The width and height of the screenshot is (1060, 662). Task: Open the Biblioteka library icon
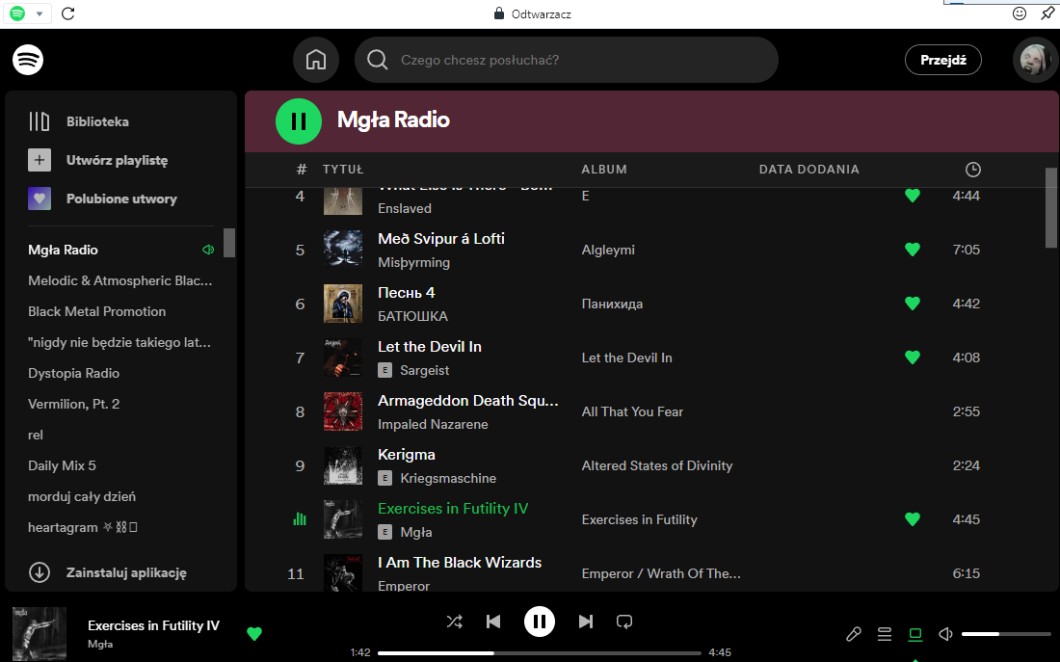(40, 122)
